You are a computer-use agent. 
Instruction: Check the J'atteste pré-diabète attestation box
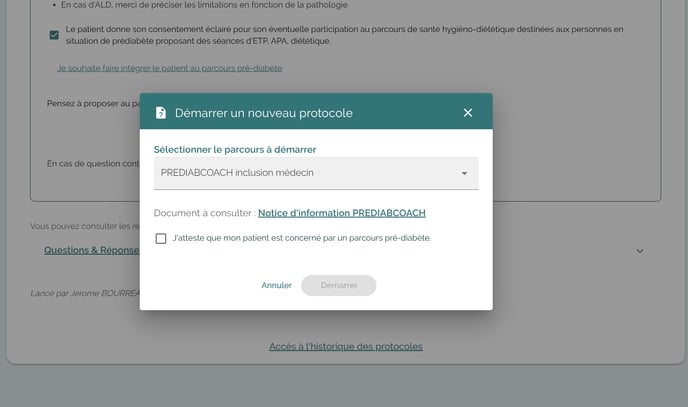tap(161, 238)
